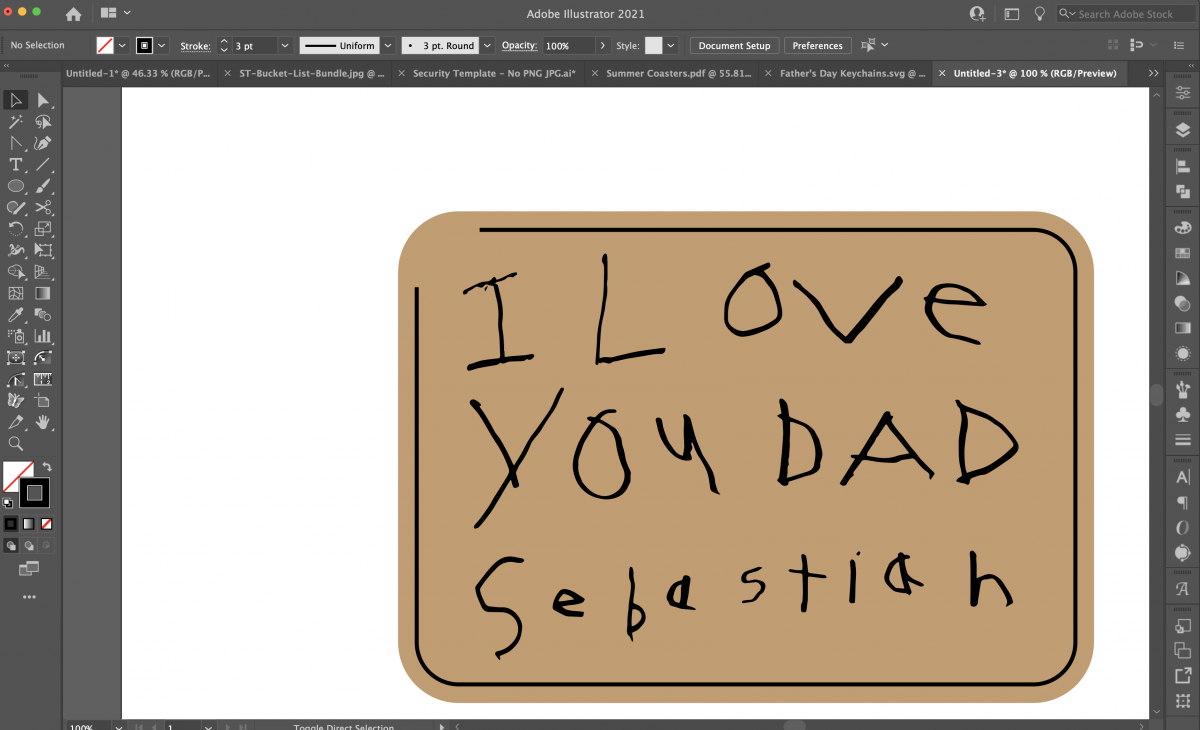Image resolution: width=1200 pixels, height=730 pixels.
Task: Set paint mode to Gradient
Action: pos(29,523)
